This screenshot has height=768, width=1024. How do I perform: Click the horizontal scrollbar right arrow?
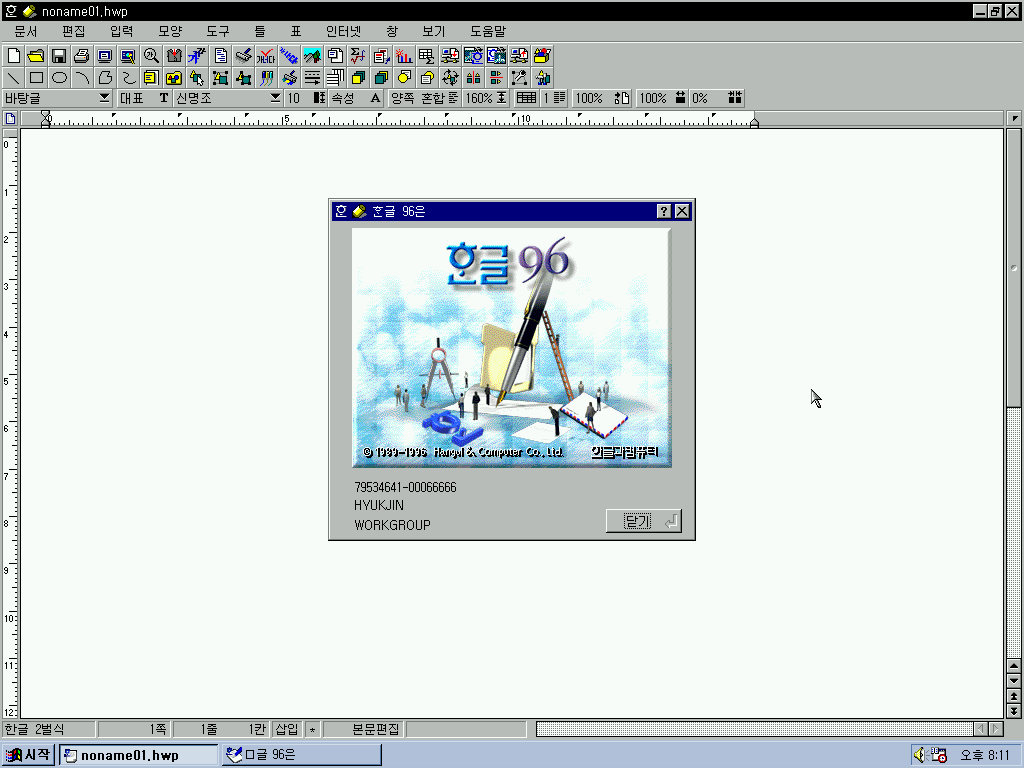pyautogui.click(x=996, y=729)
